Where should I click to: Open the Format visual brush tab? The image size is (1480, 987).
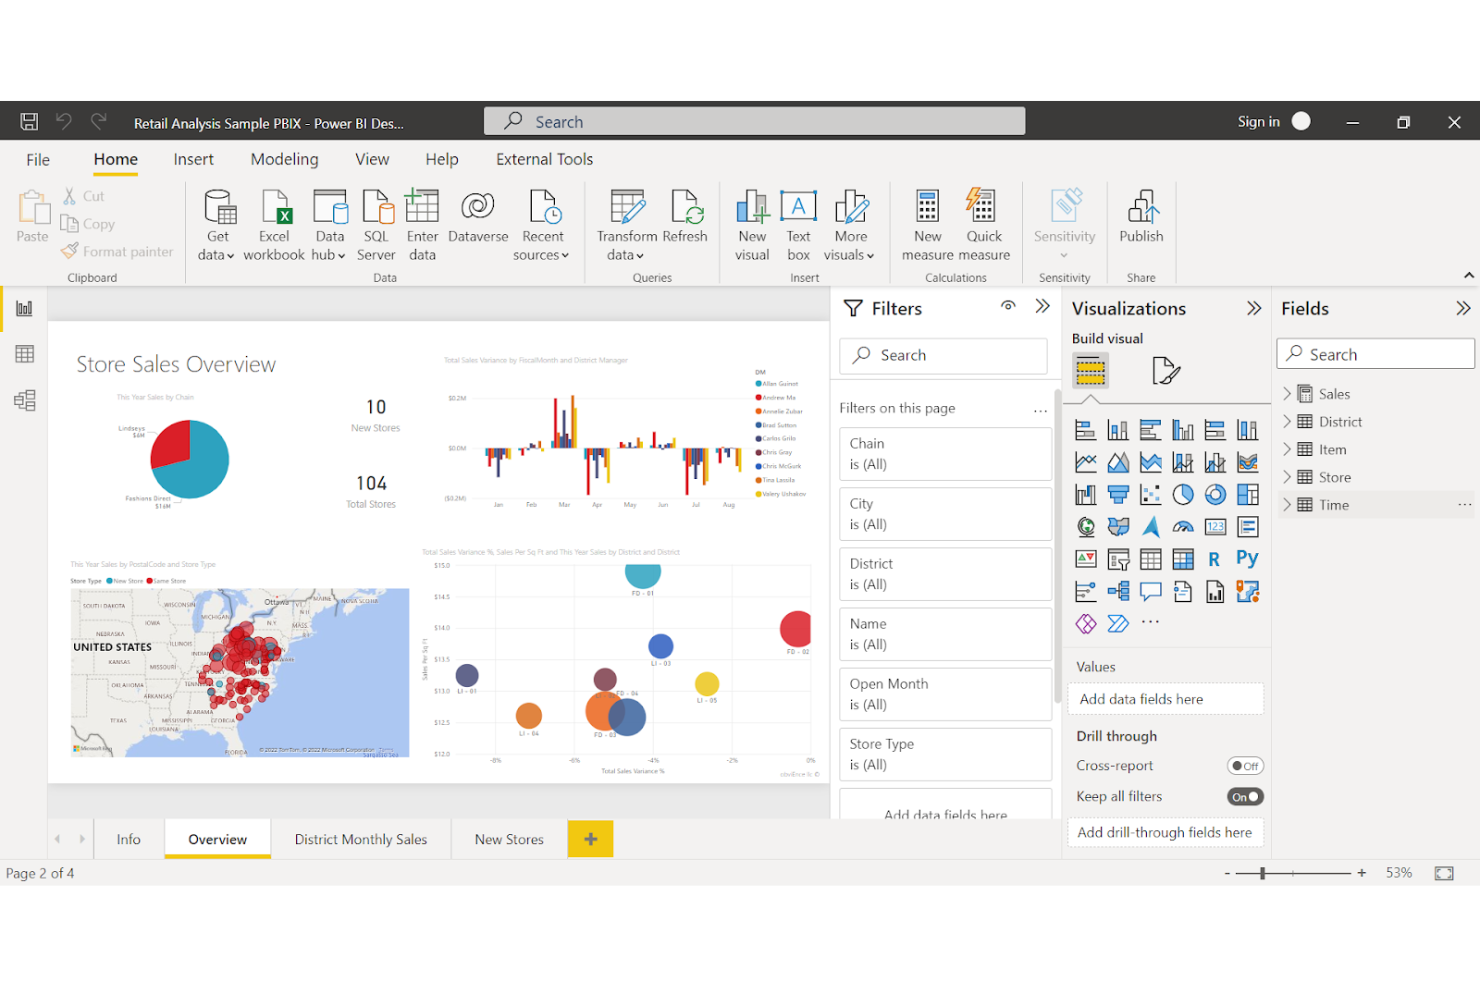(1166, 371)
